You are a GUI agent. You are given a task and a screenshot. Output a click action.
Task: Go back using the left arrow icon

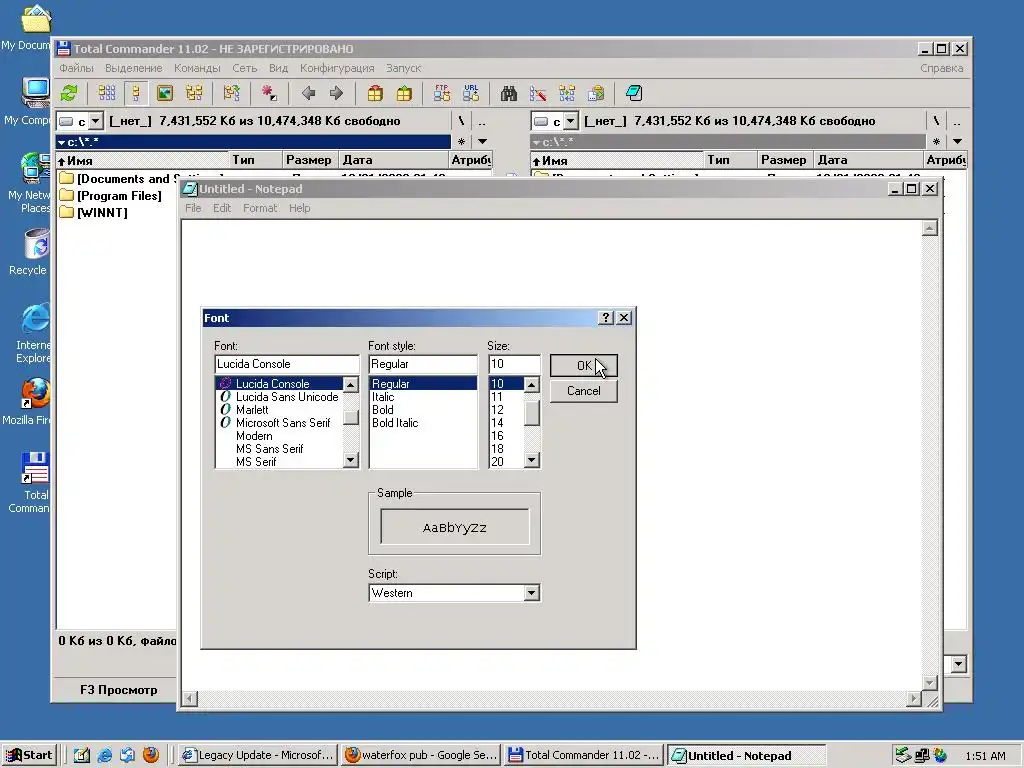coord(308,93)
